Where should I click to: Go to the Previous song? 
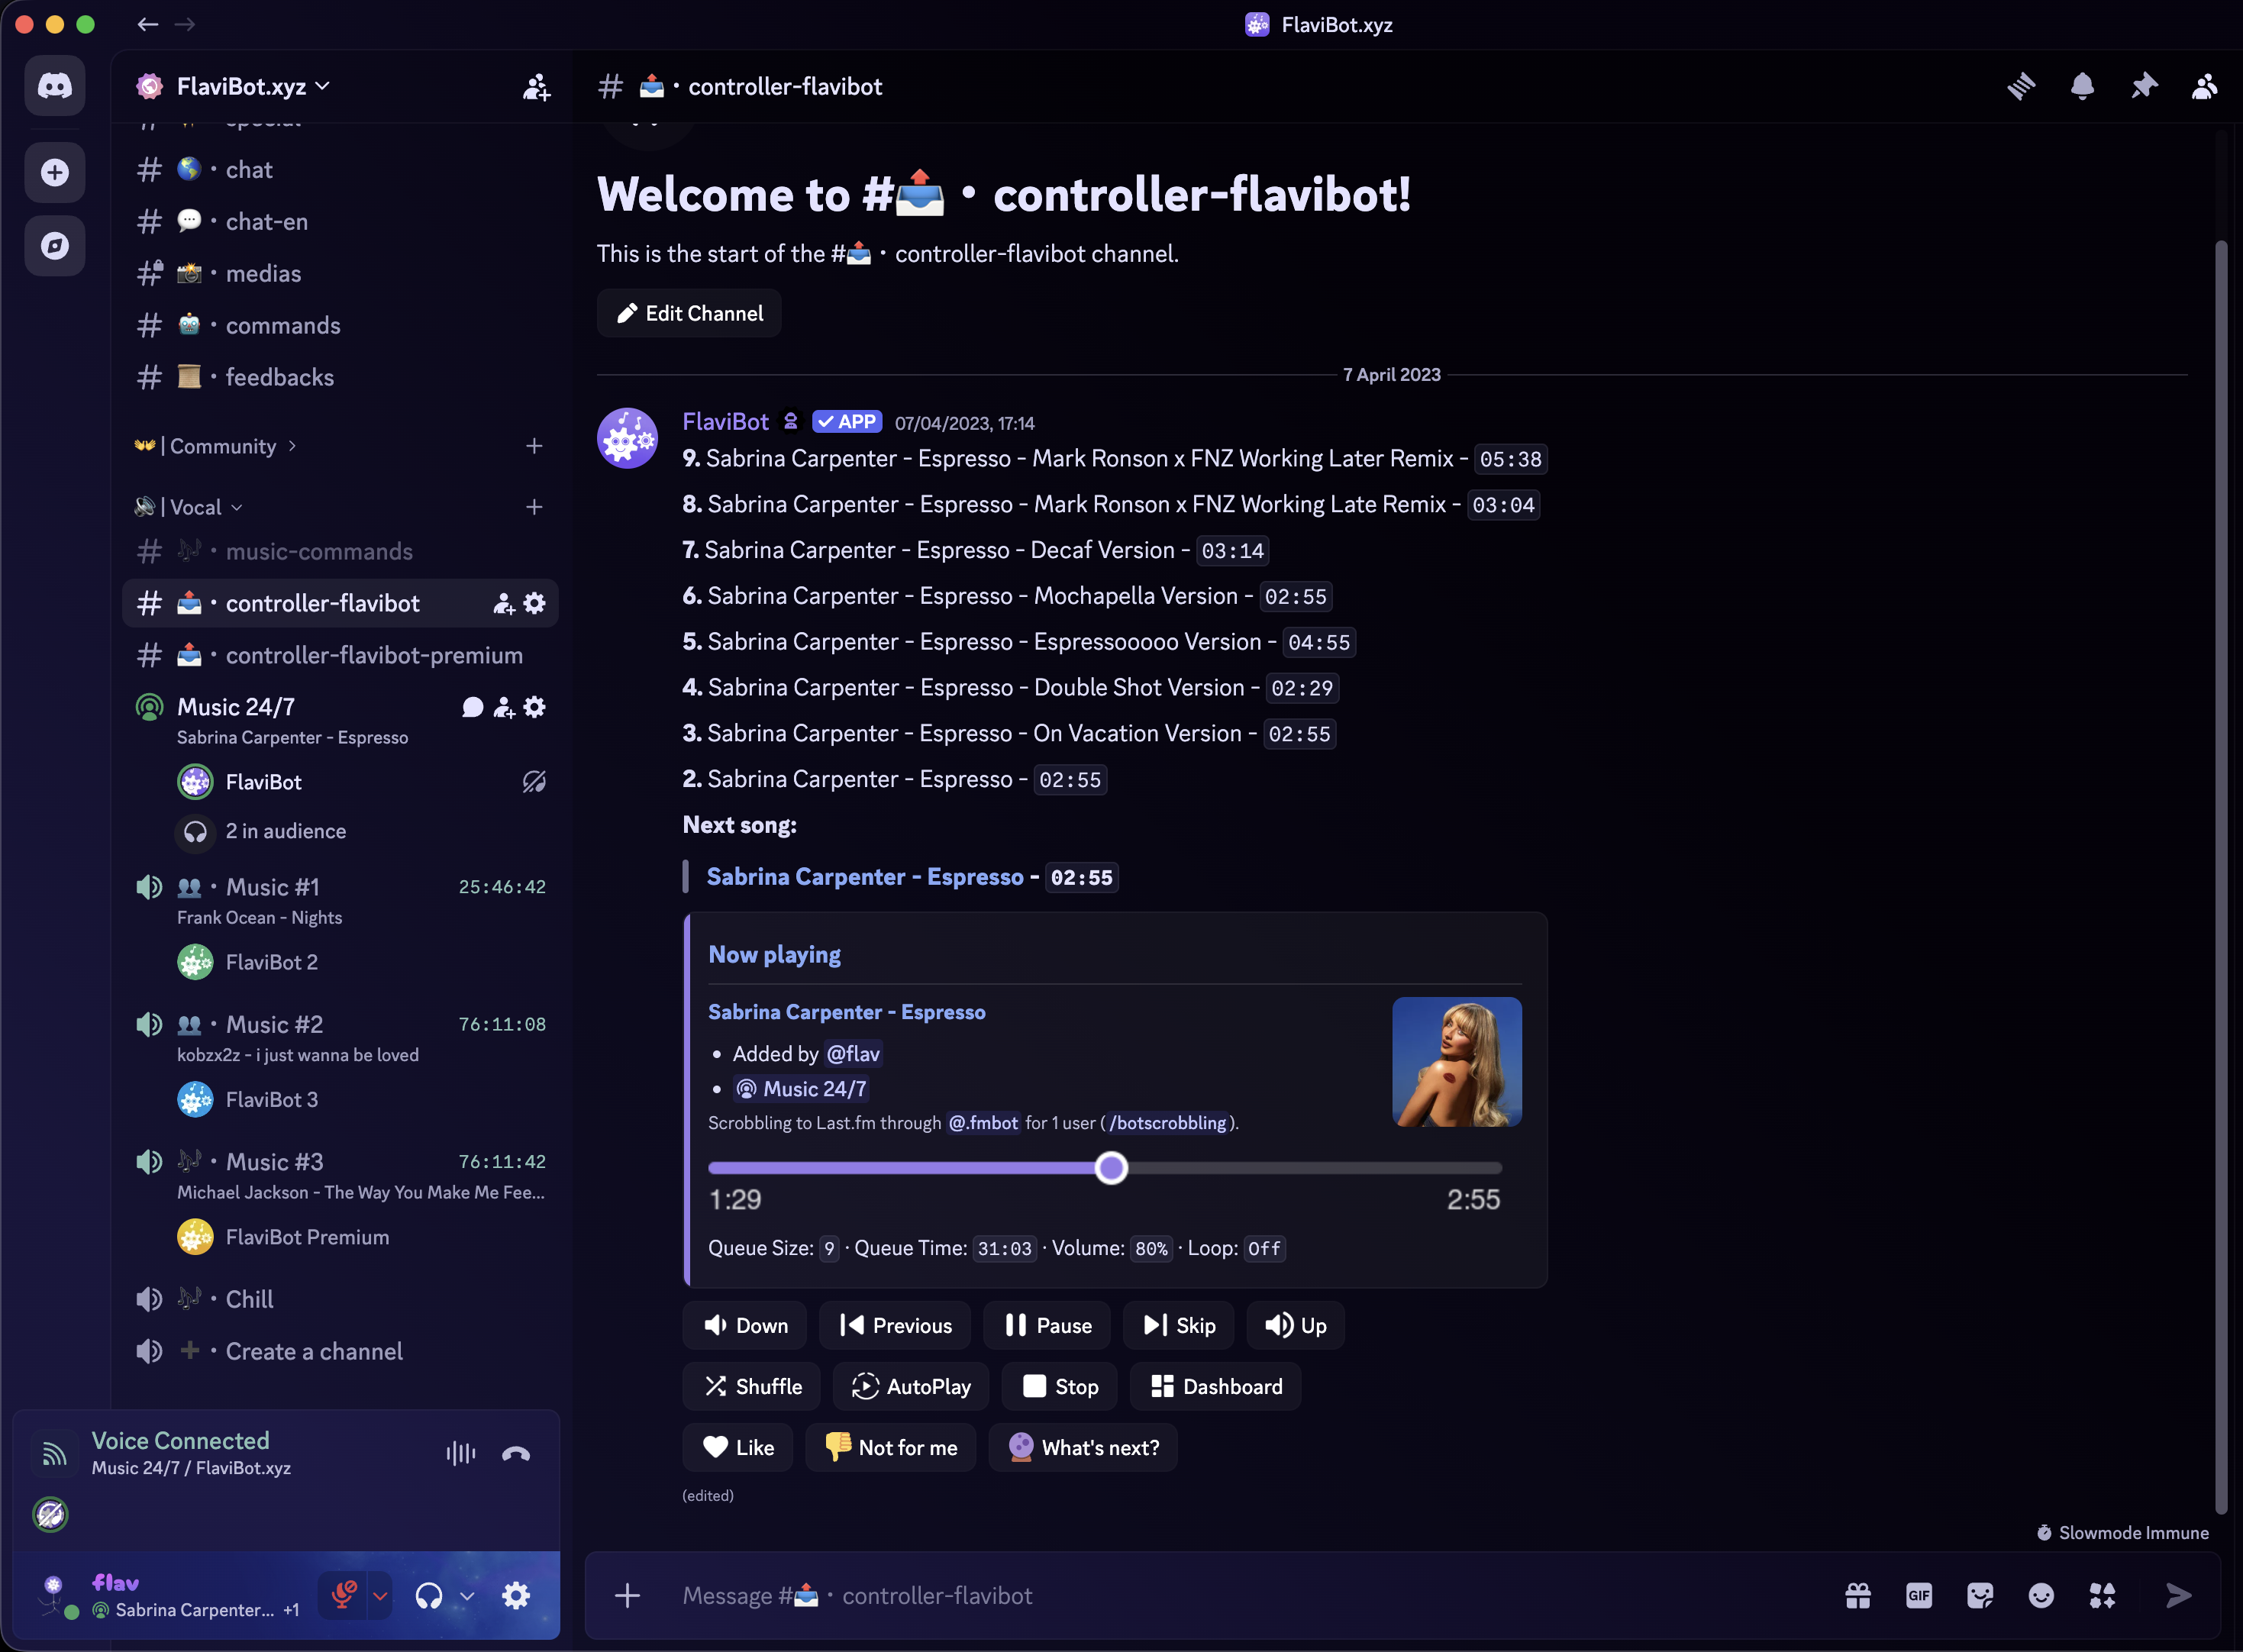click(x=895, y=1325)
